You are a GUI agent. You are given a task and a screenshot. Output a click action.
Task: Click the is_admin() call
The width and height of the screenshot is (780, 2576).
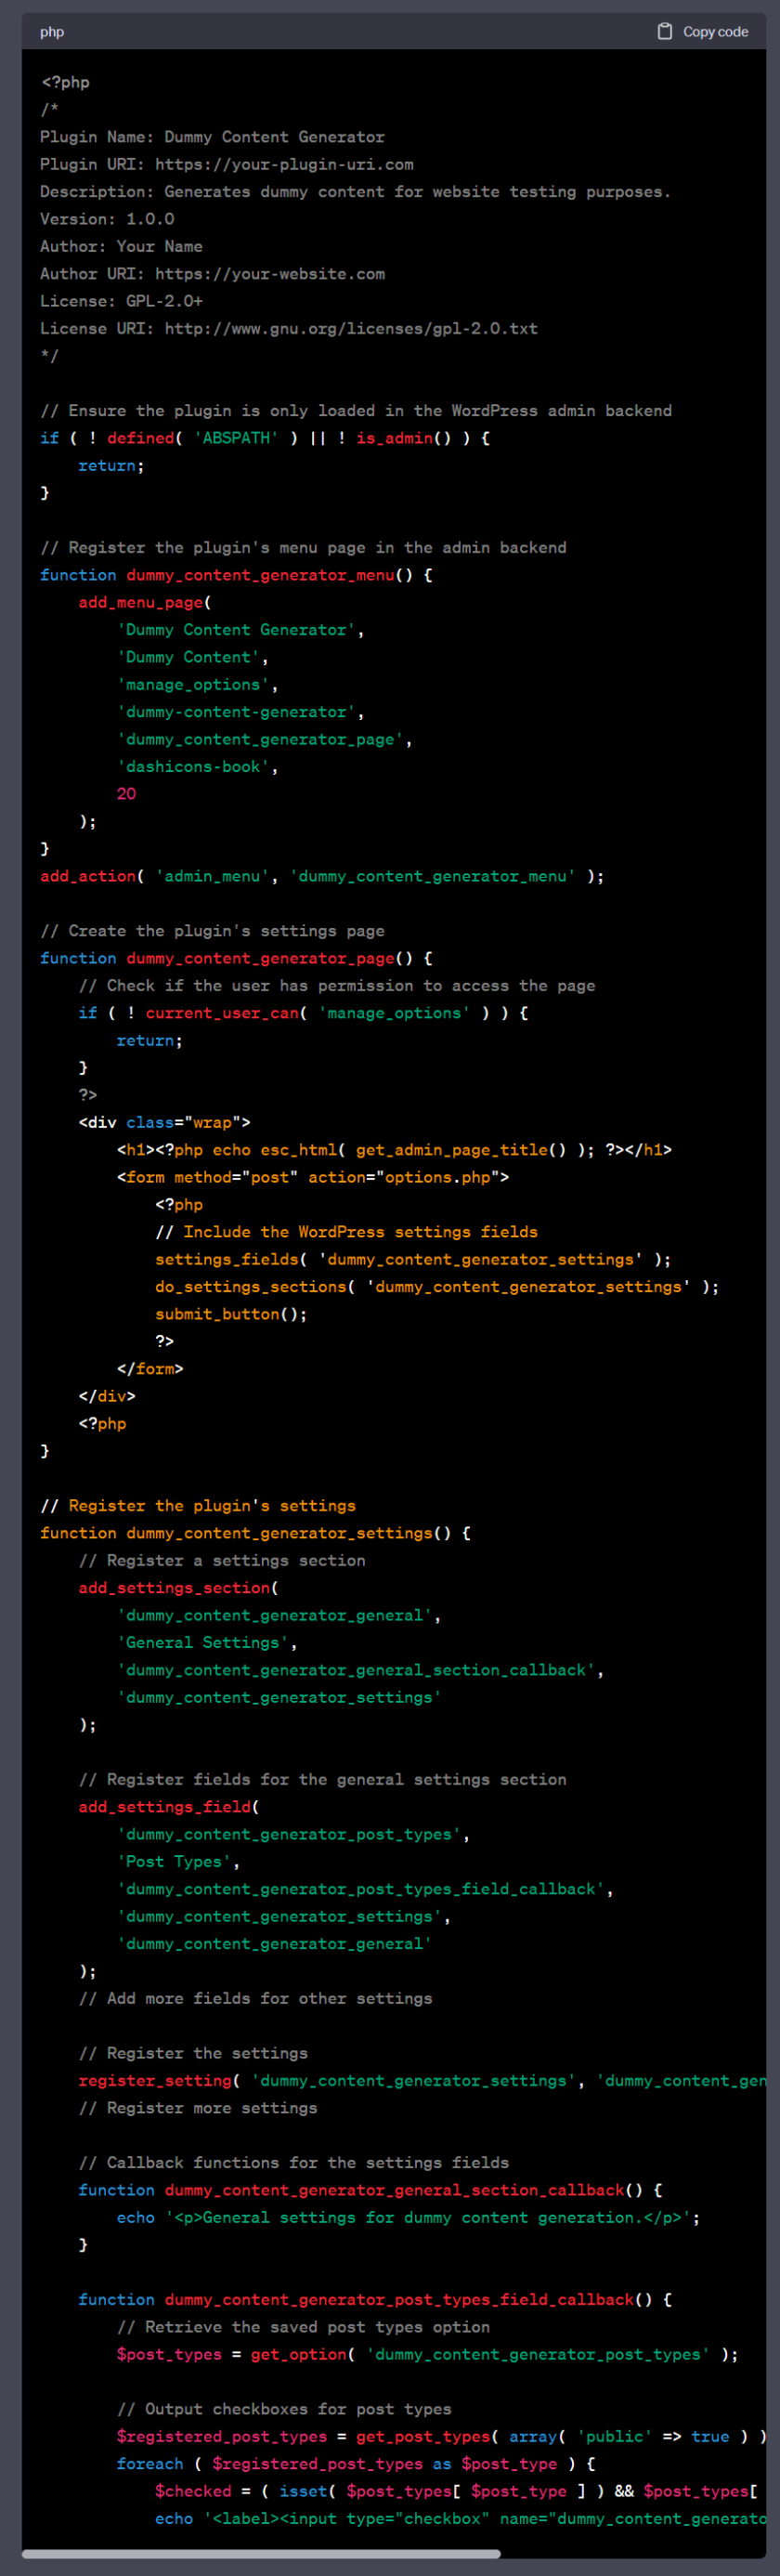pyautogui.click(x=404, y=438)
